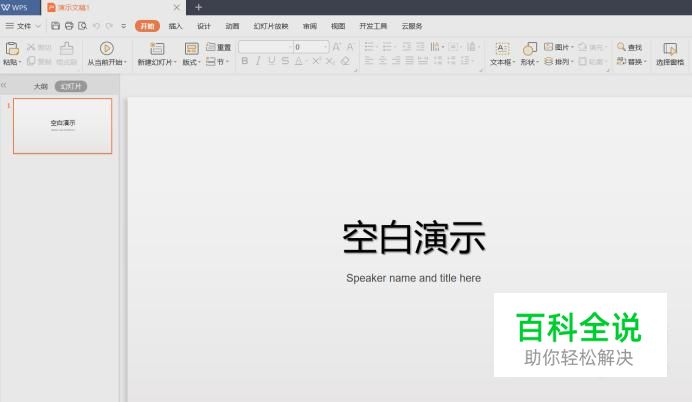Image resolution: width=692 pixels, height=402 pixels.
Task: Toggle Bold formatting
Action: tap(244, 61)
